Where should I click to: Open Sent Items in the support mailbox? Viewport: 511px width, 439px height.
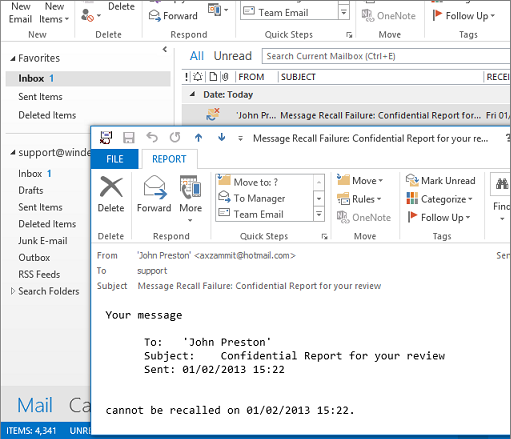pyautogui.click(x=40, y=207)
